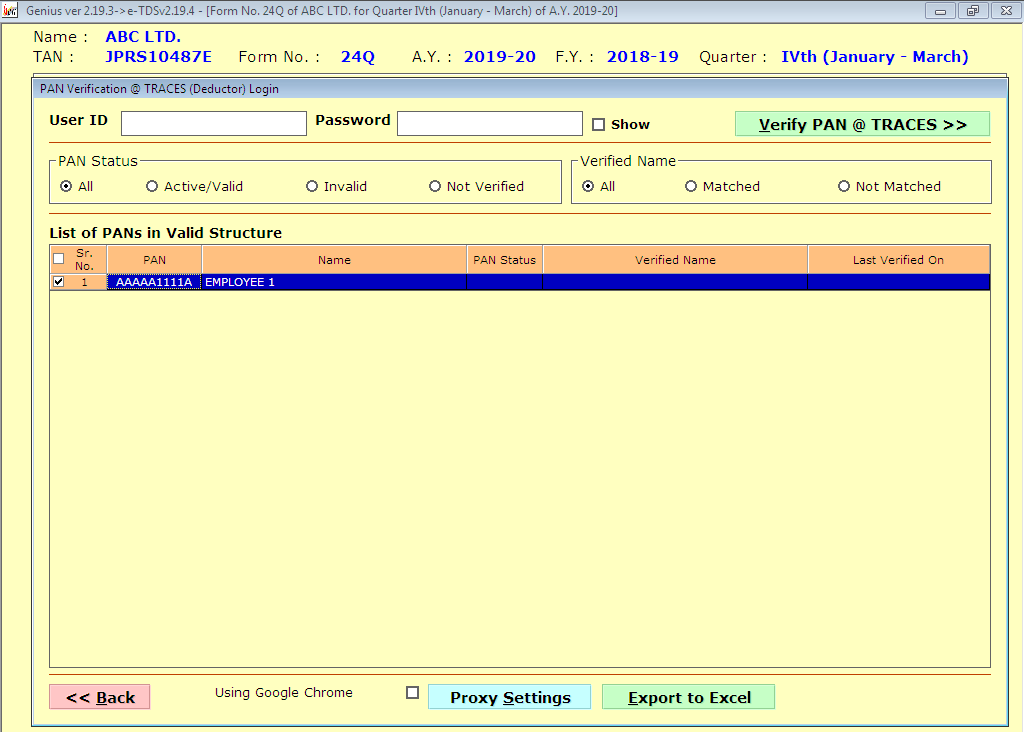
Task: Enable the Show password checkbox
Action: (x=599, y=125)
